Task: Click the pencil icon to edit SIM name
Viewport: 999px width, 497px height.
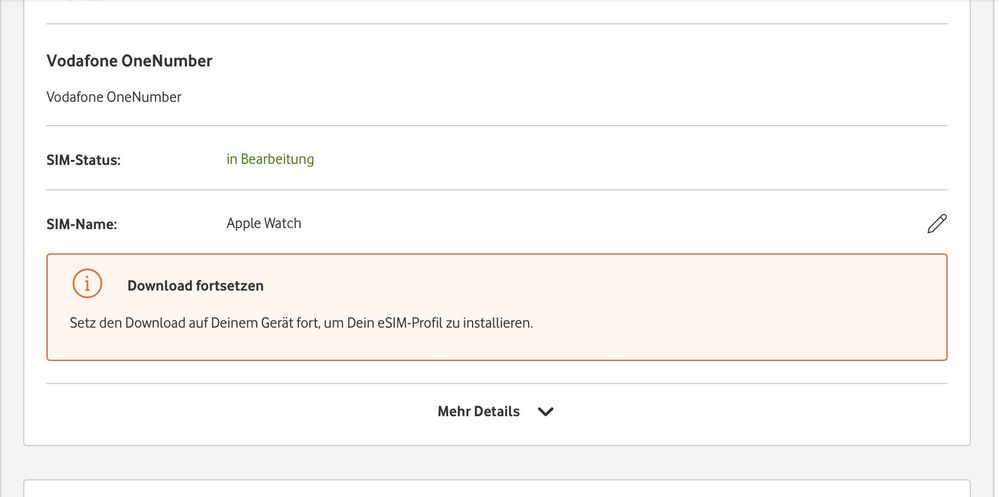Action: tap(936, 224)
